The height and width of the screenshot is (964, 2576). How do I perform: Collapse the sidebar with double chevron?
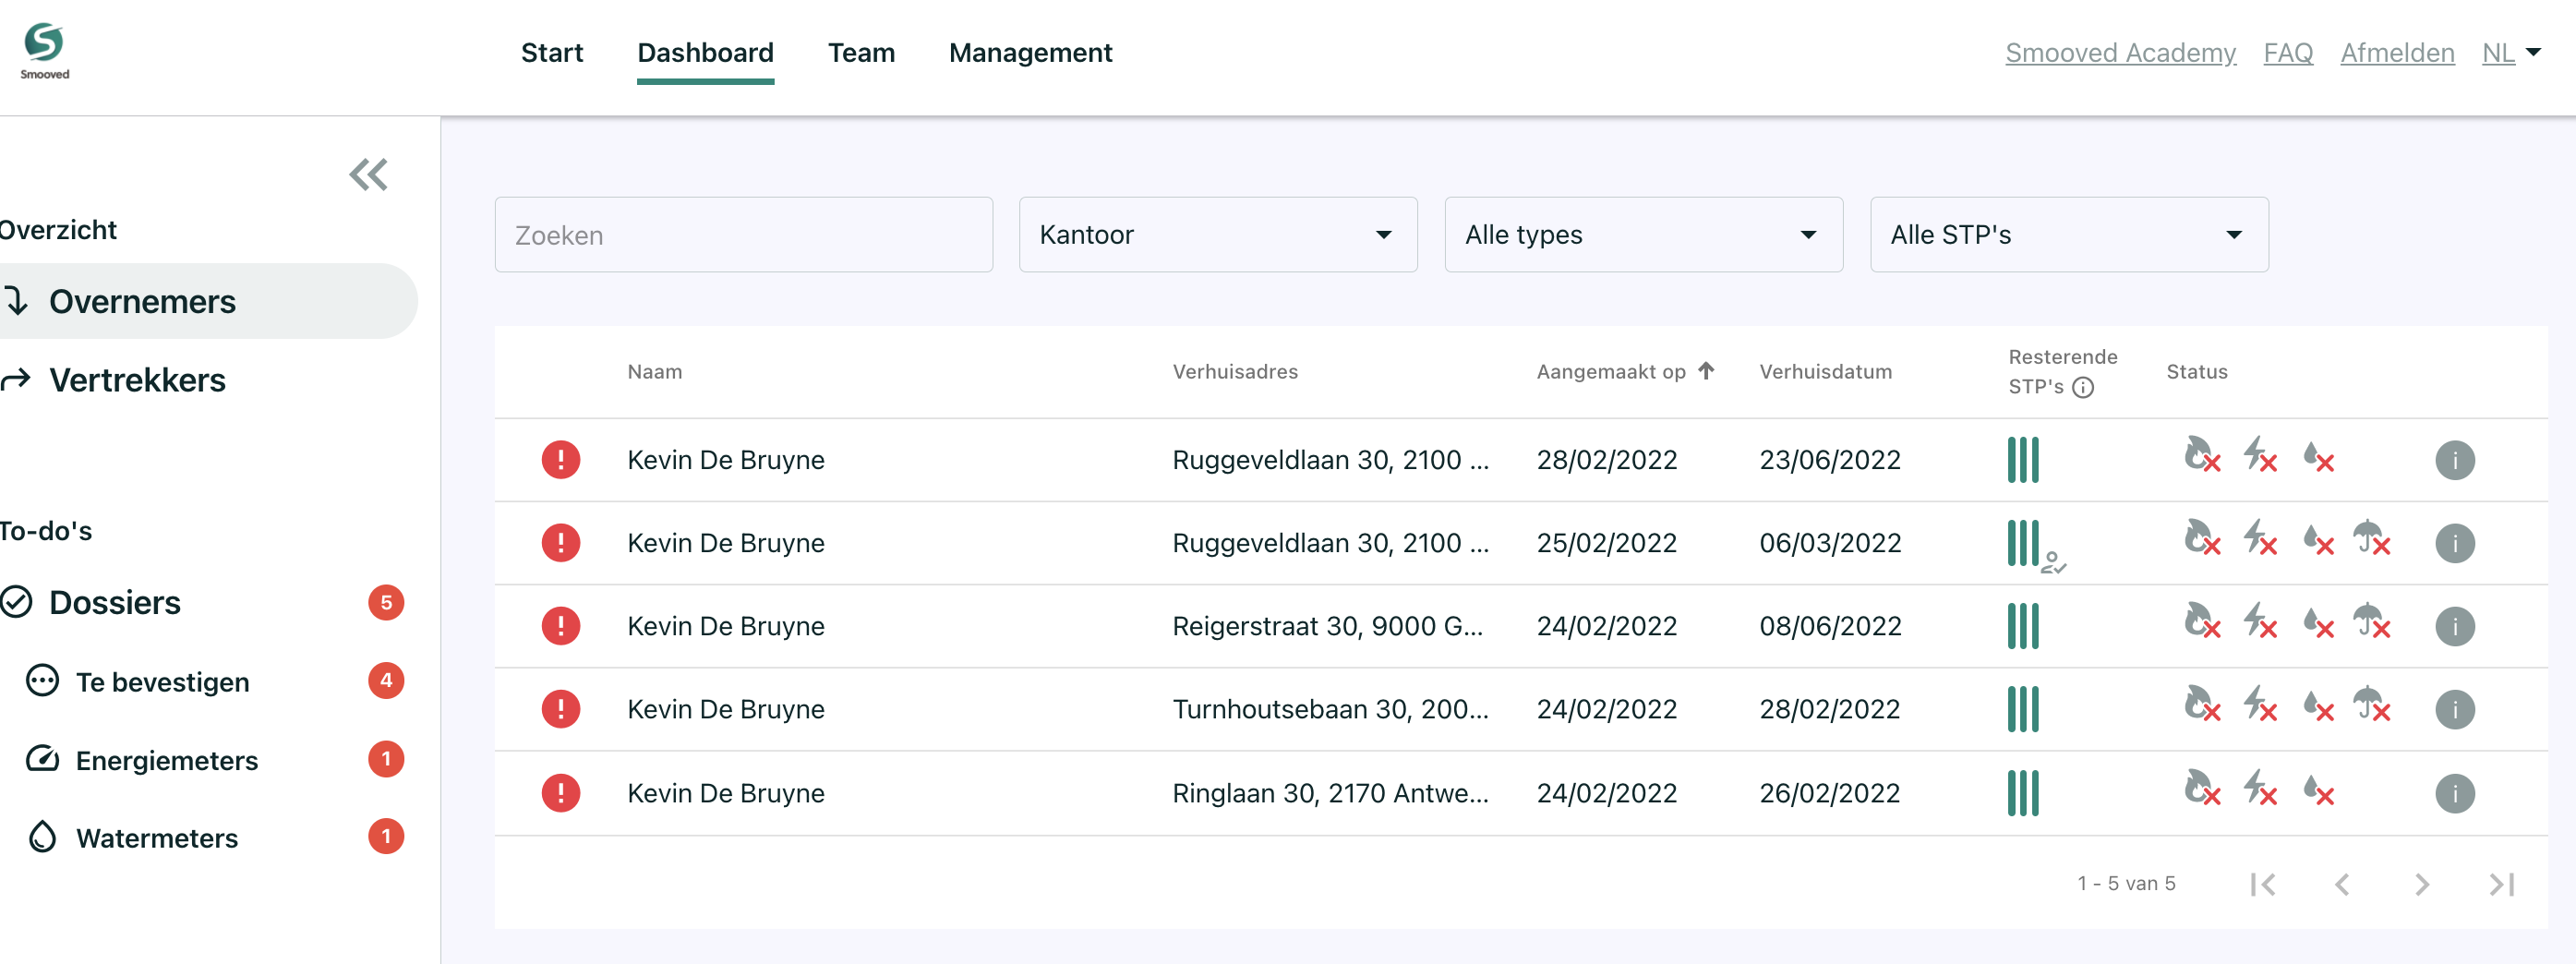point(368,175)
